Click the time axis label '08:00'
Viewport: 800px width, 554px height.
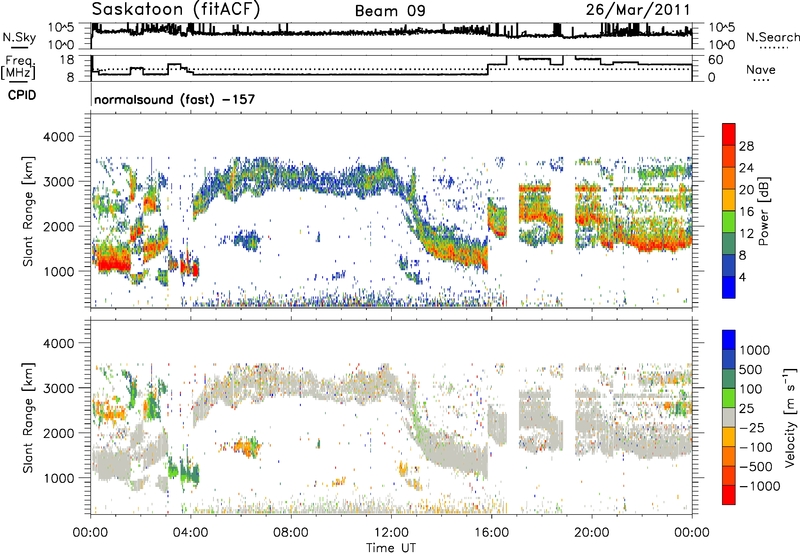[291, 533]
